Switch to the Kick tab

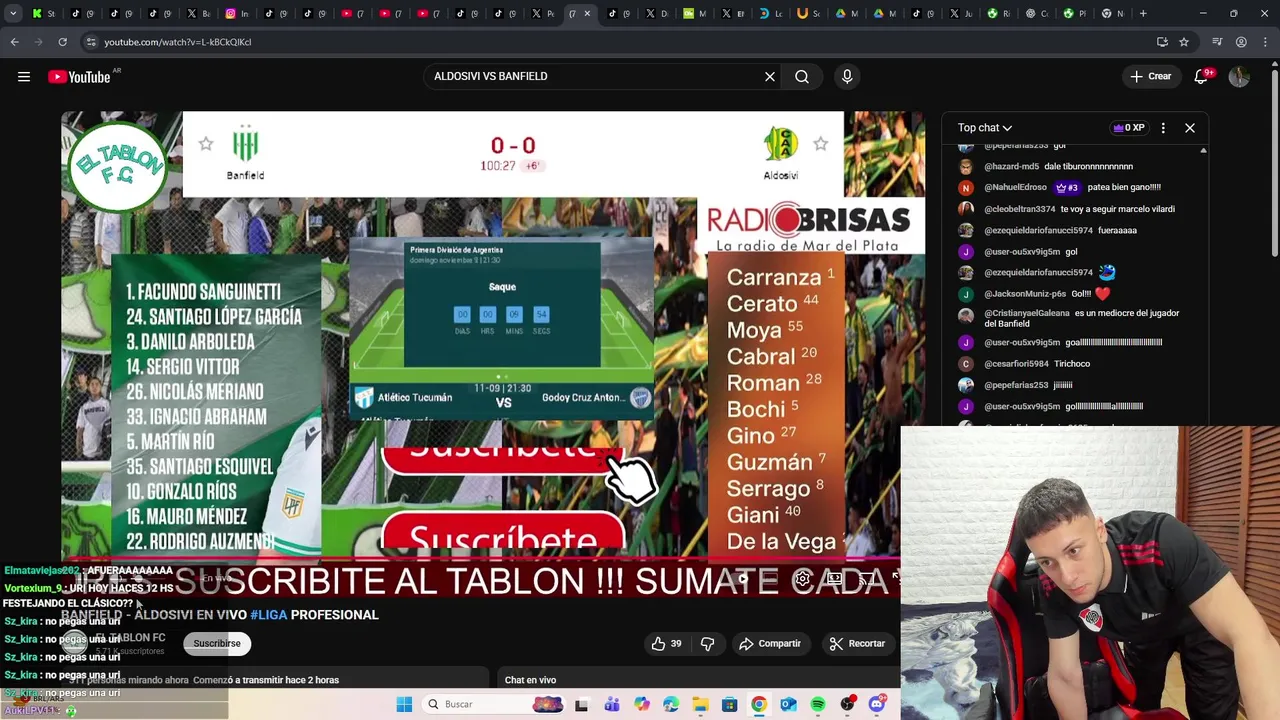44,13
